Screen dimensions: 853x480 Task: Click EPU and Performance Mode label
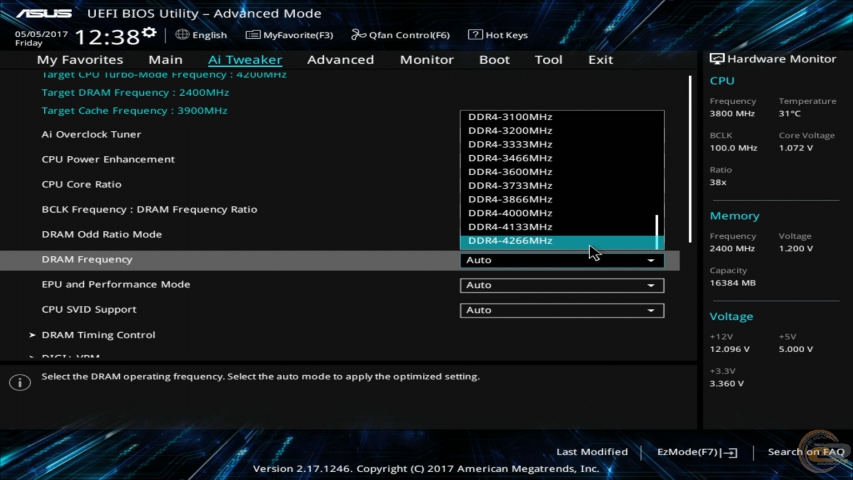point(116,285)
